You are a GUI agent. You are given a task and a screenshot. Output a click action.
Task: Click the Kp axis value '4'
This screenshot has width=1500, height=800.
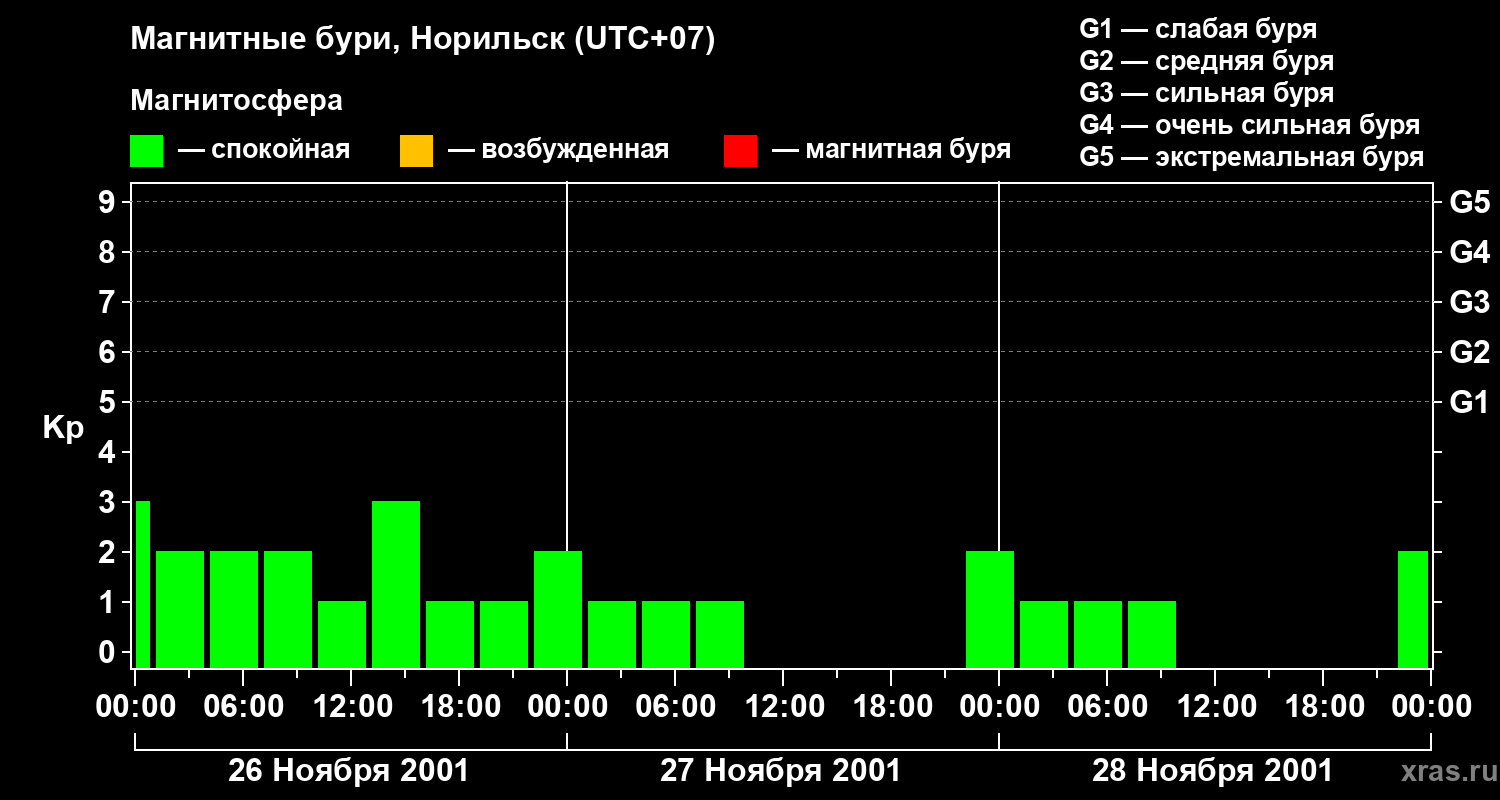click(109, 452)
